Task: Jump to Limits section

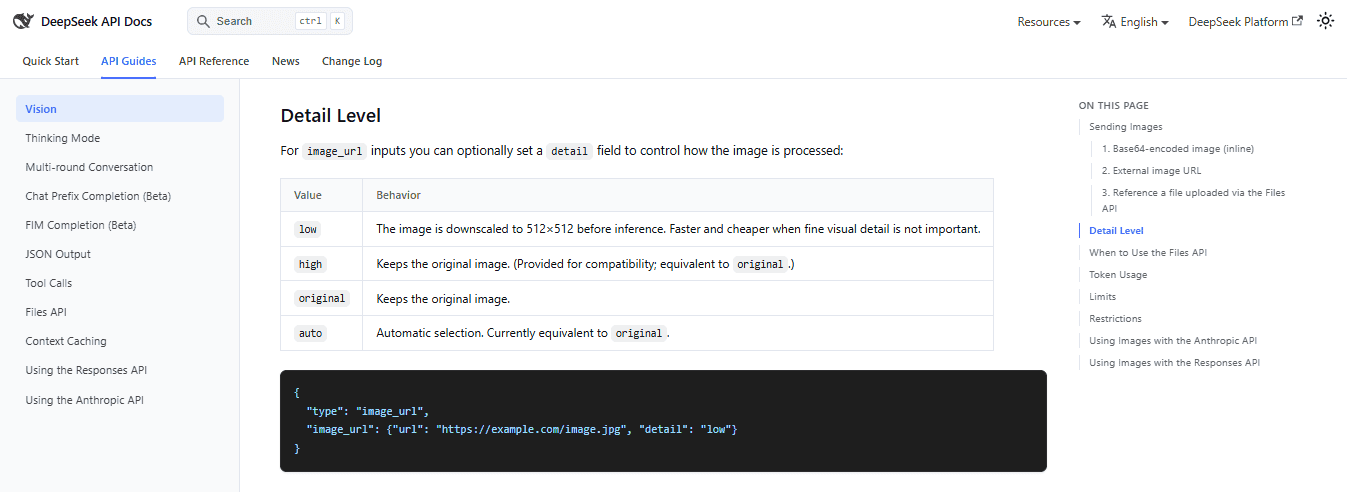Action: tap(1102, 297)
